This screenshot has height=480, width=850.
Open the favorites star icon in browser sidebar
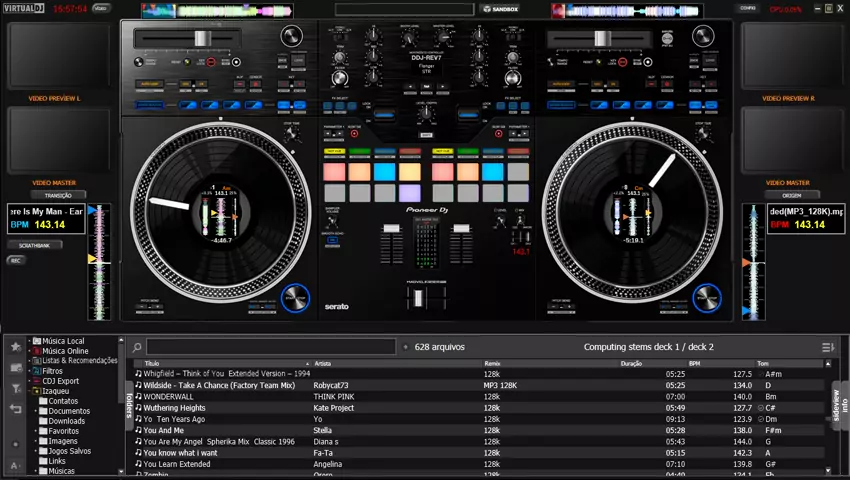(x=15, y=347)
